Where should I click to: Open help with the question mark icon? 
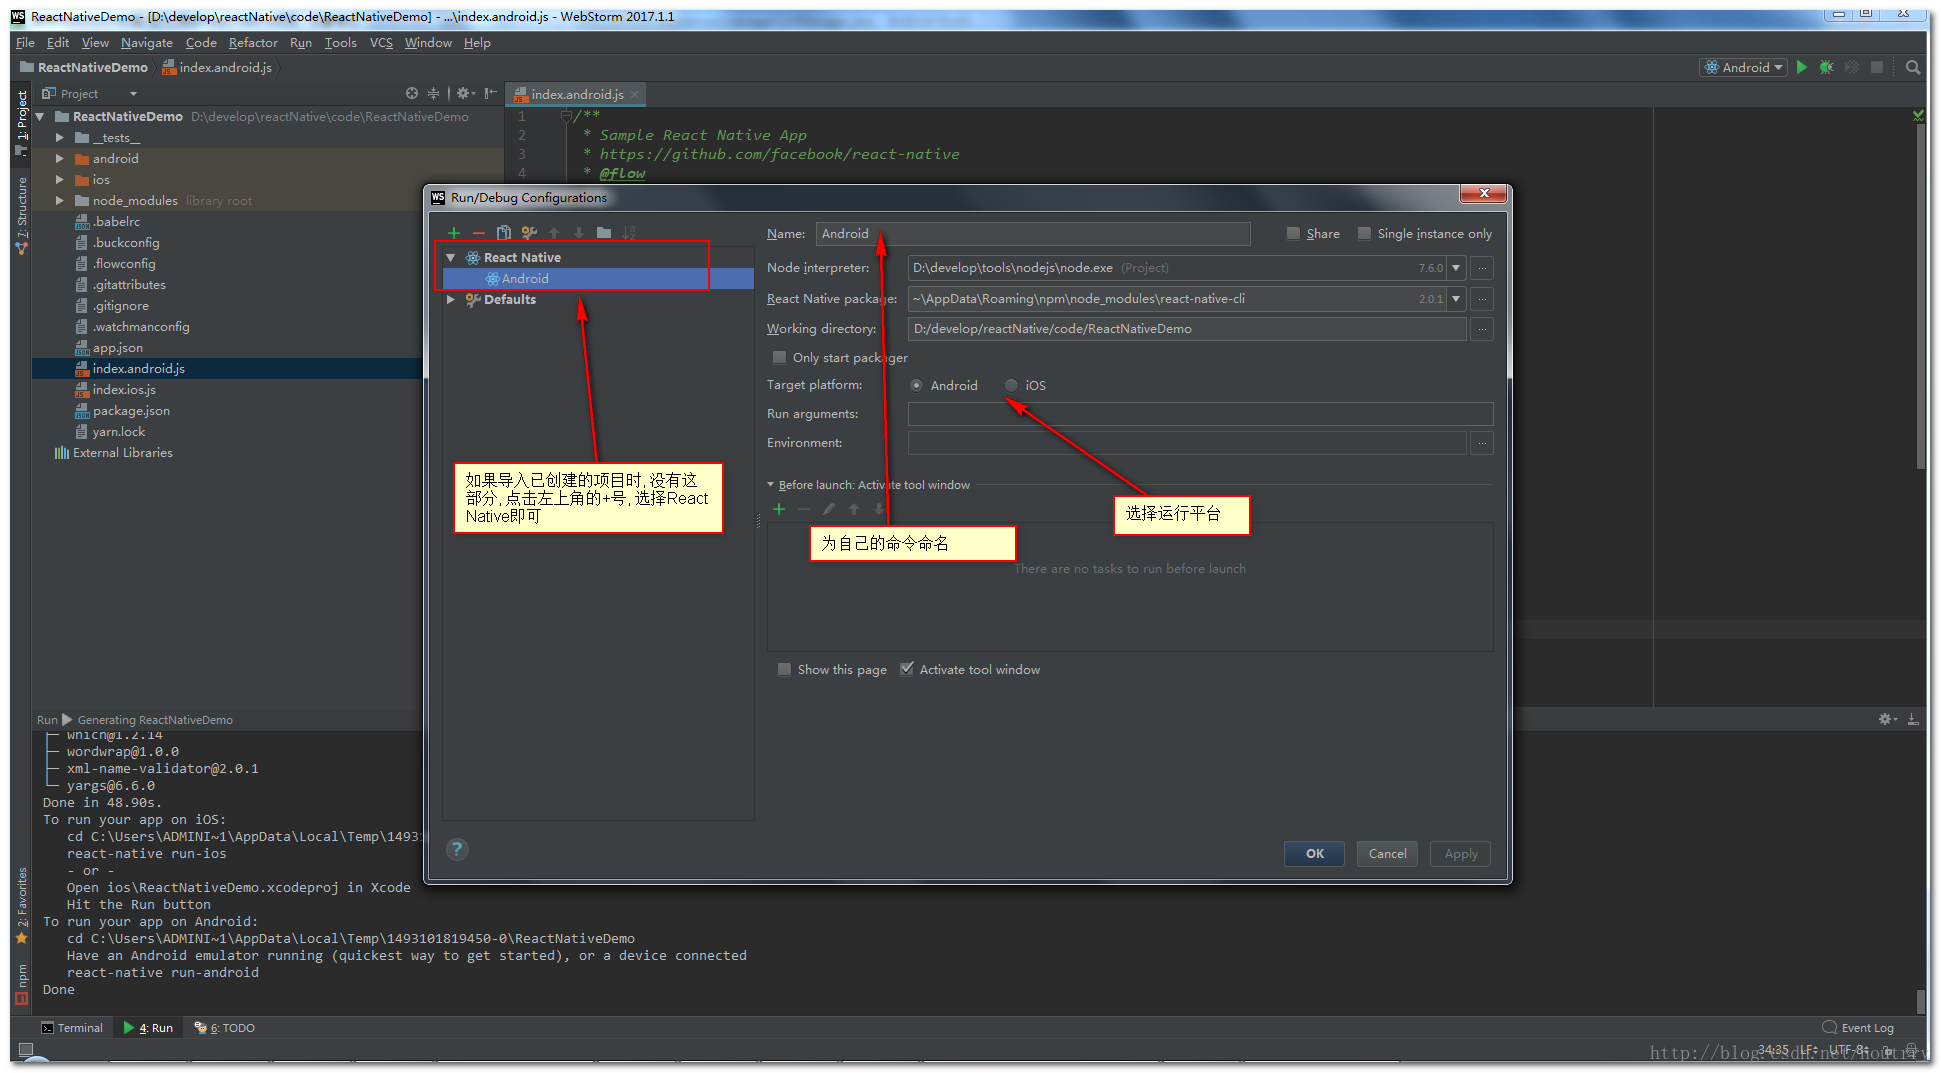click(457, 849)
